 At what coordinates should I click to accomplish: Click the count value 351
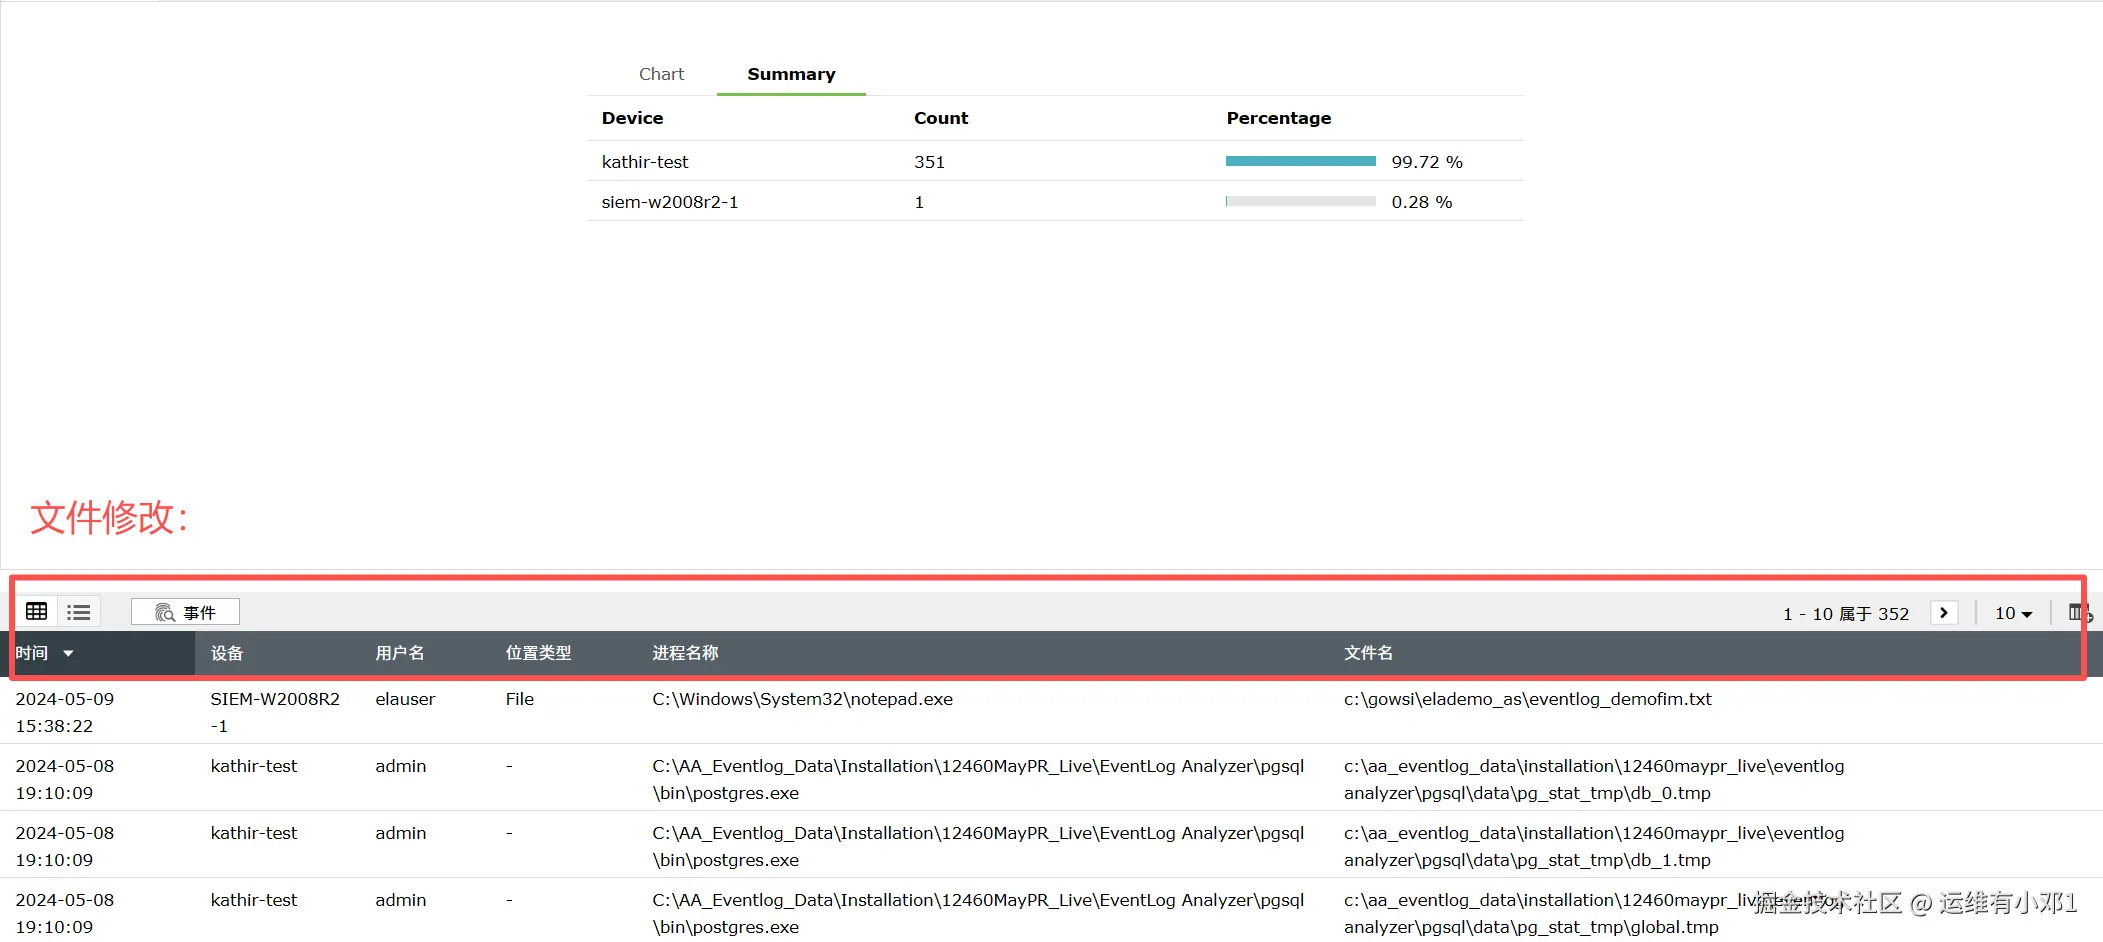point(929,162)
